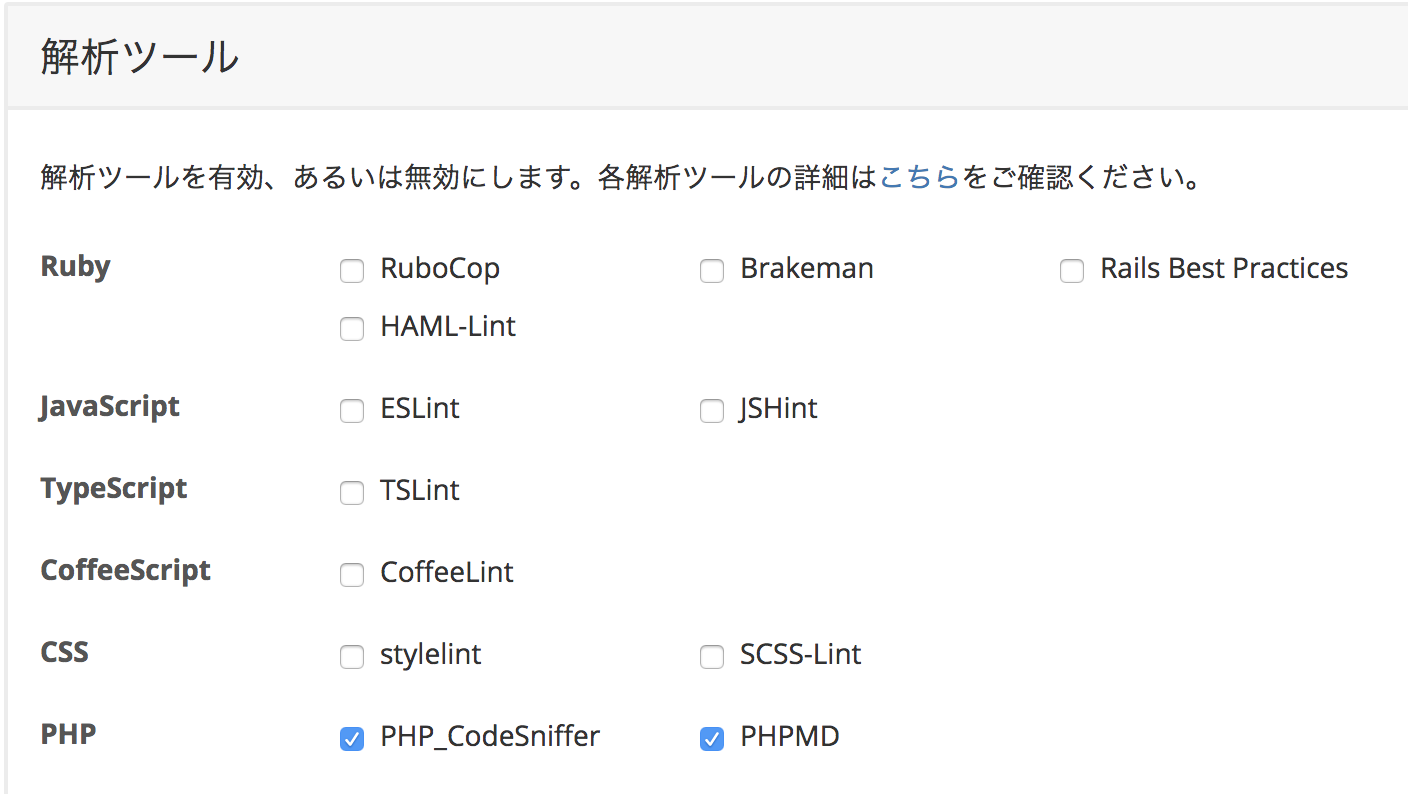1408x794 pixels.
Task: Tick the Brakeman checkbox
Action: click(x=712, y=271)
